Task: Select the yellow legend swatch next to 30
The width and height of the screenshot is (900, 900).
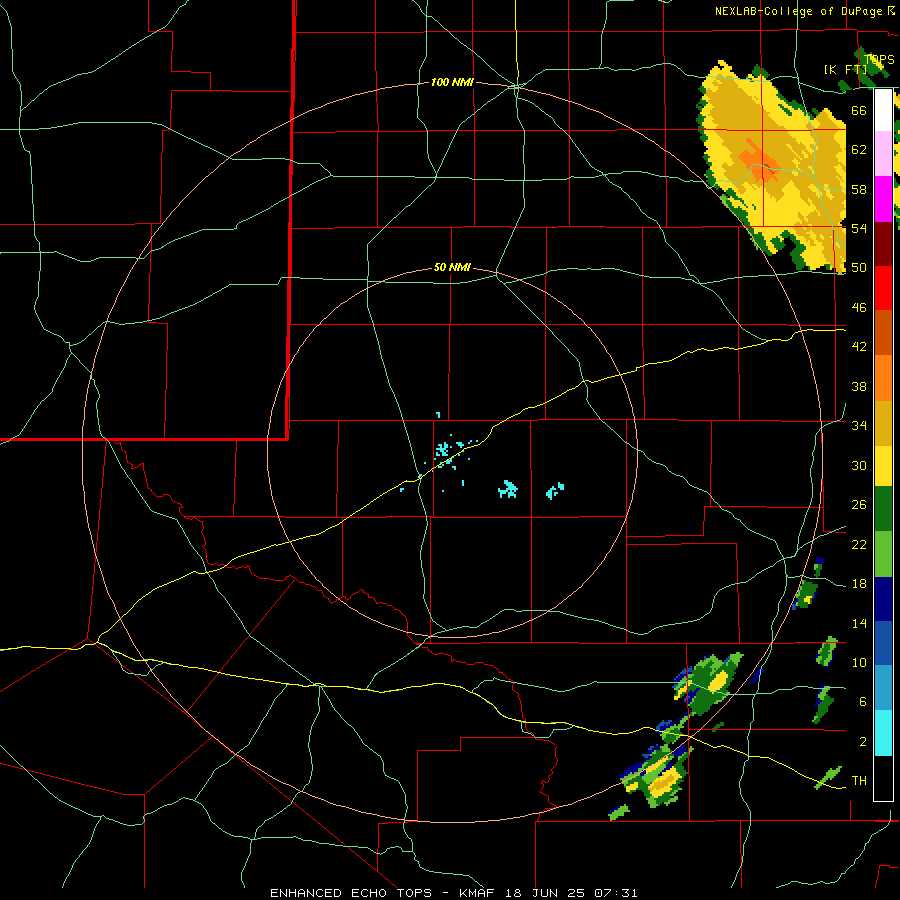Action: [x=883, y=465]
